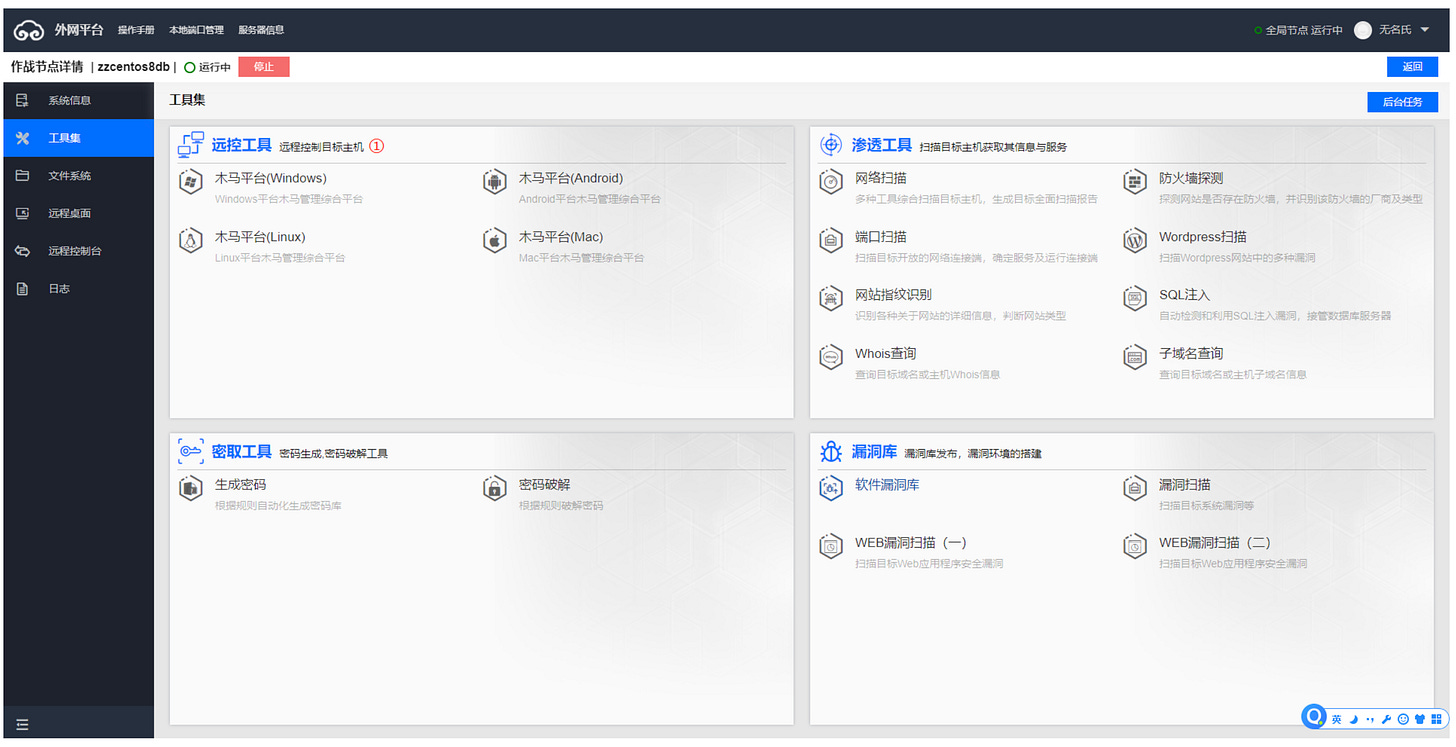Click the 漏洞扫描 hexagon icon
1456x747 pixels.
point(1134,489)
